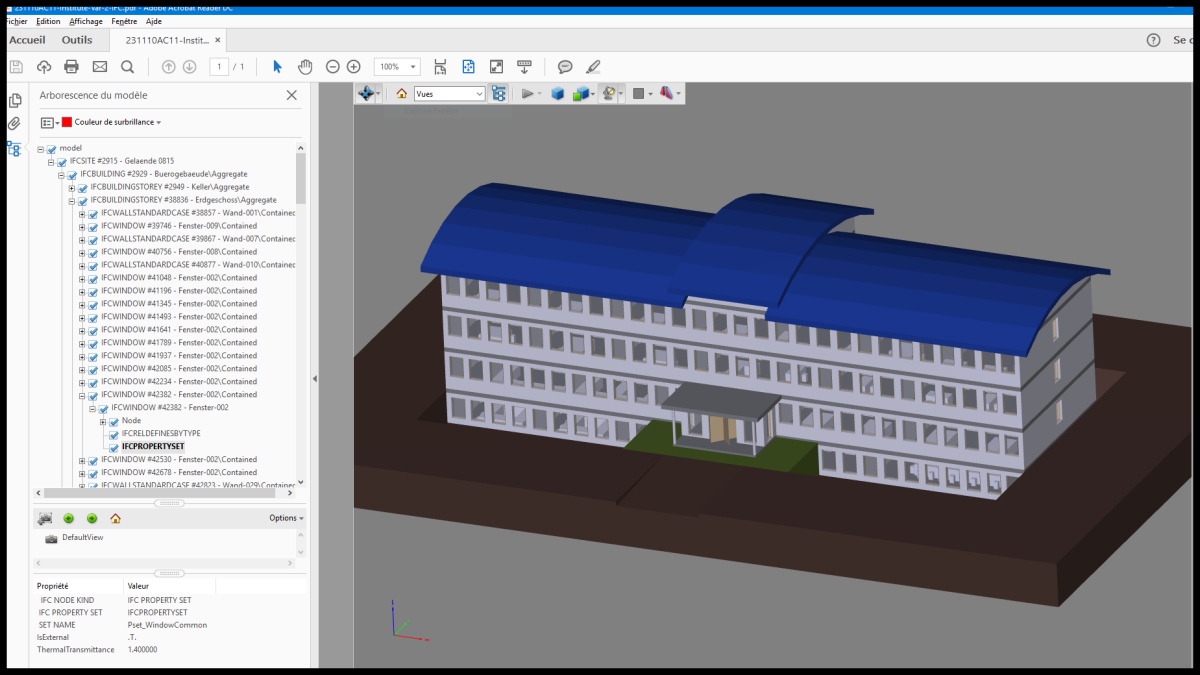Click the green previous view arrow

coord(69,518)
